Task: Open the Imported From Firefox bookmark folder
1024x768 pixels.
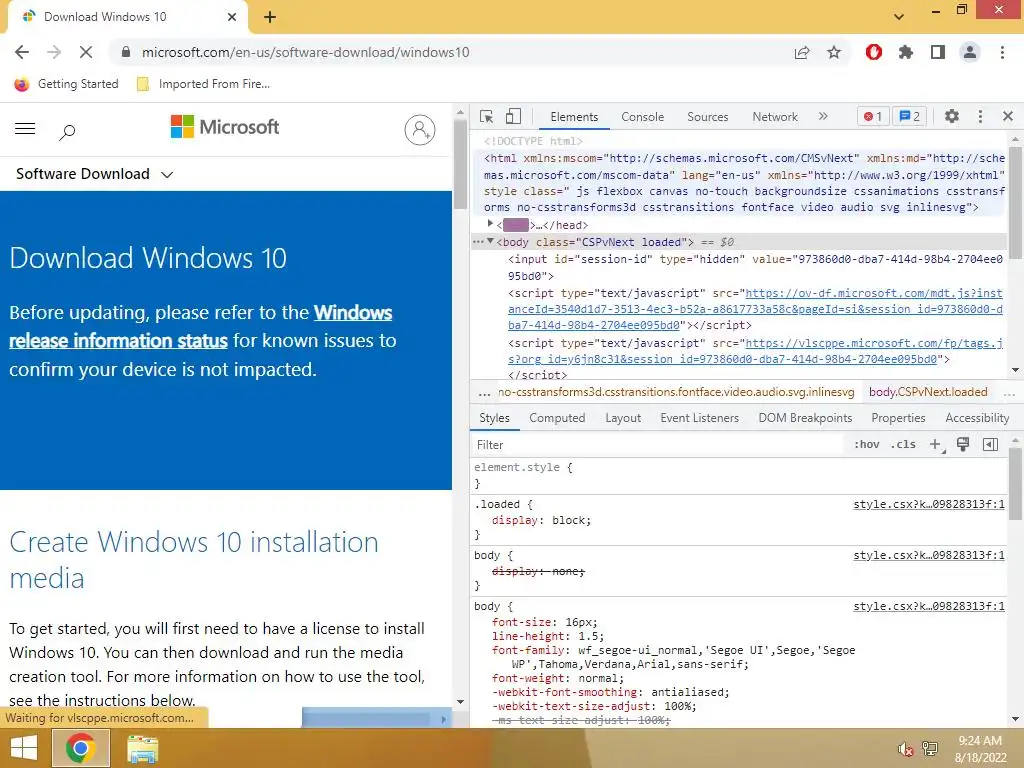Action: pyautogui.click(x=203, y=84)
